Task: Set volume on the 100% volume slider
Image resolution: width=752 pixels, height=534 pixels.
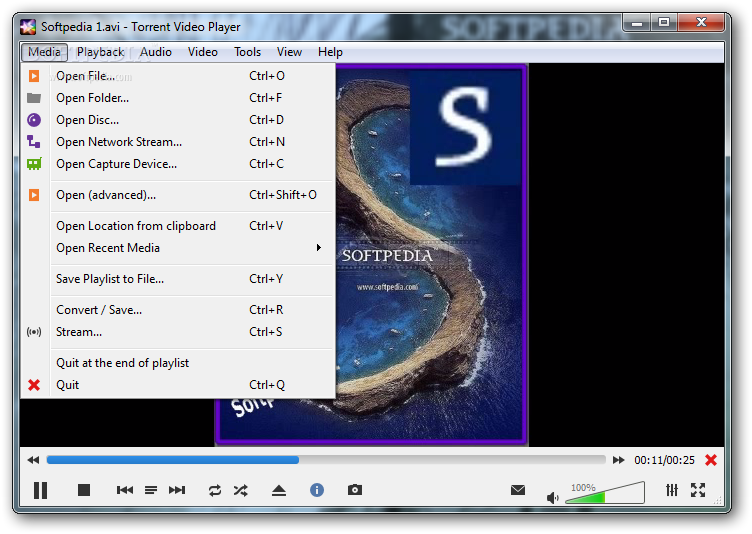Action: coord(605,493)
